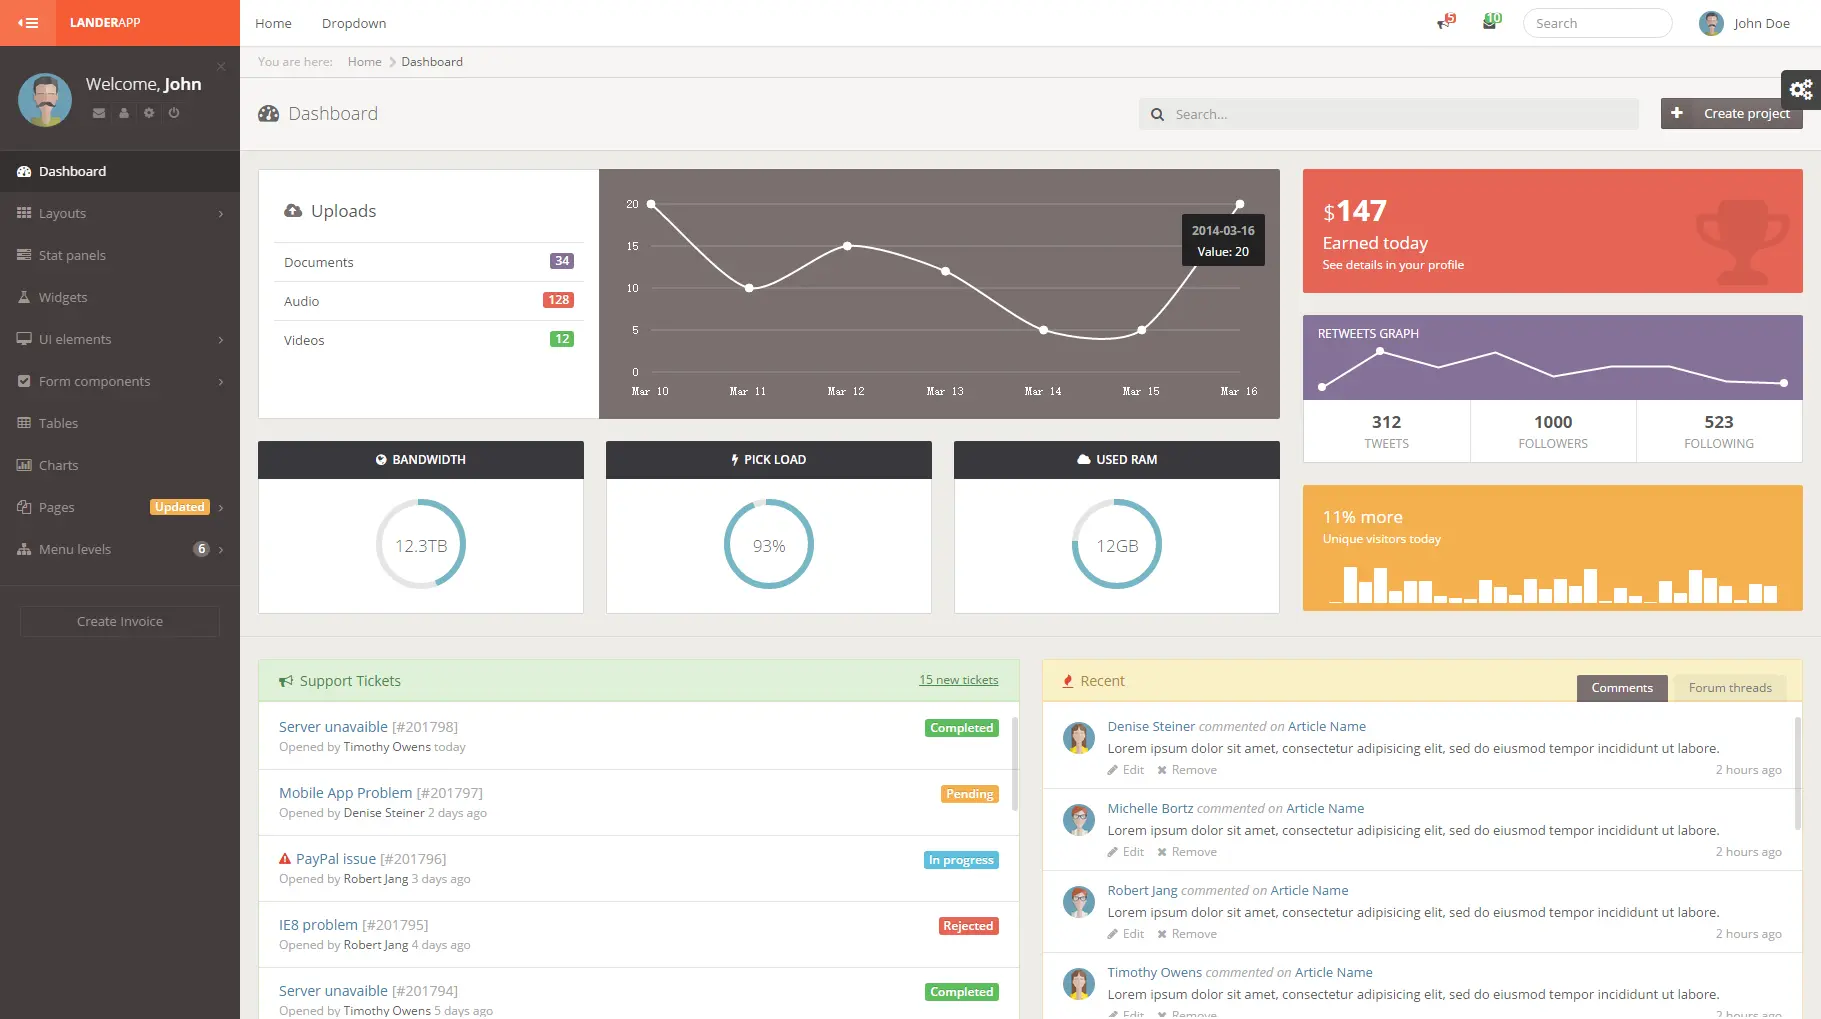
Task: Click the Audio uploads row badge 128
Action: 558,300
